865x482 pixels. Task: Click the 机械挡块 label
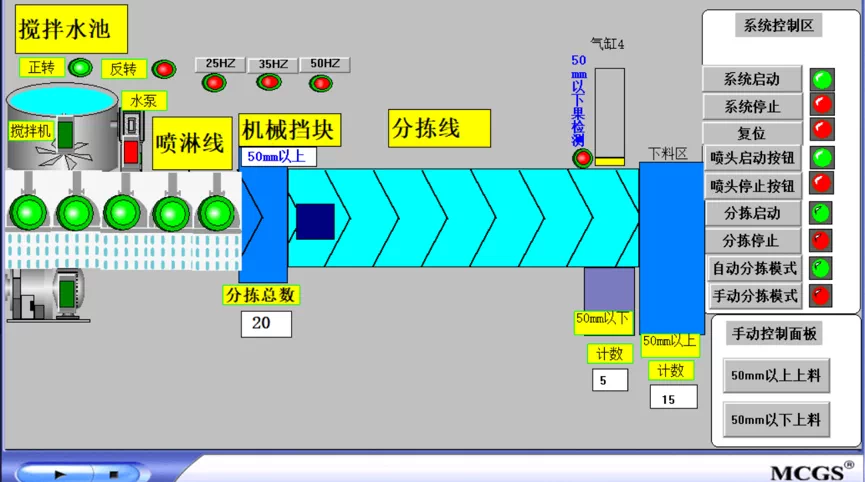point(290,130)
